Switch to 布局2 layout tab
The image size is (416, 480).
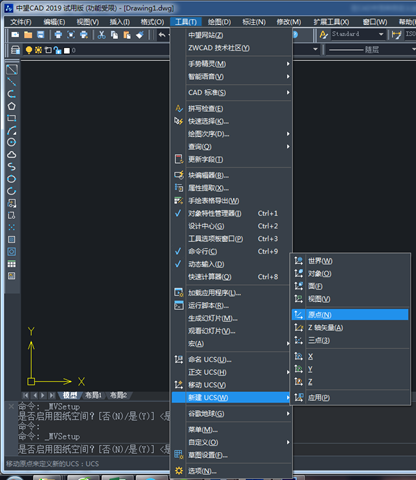point(119,395)
